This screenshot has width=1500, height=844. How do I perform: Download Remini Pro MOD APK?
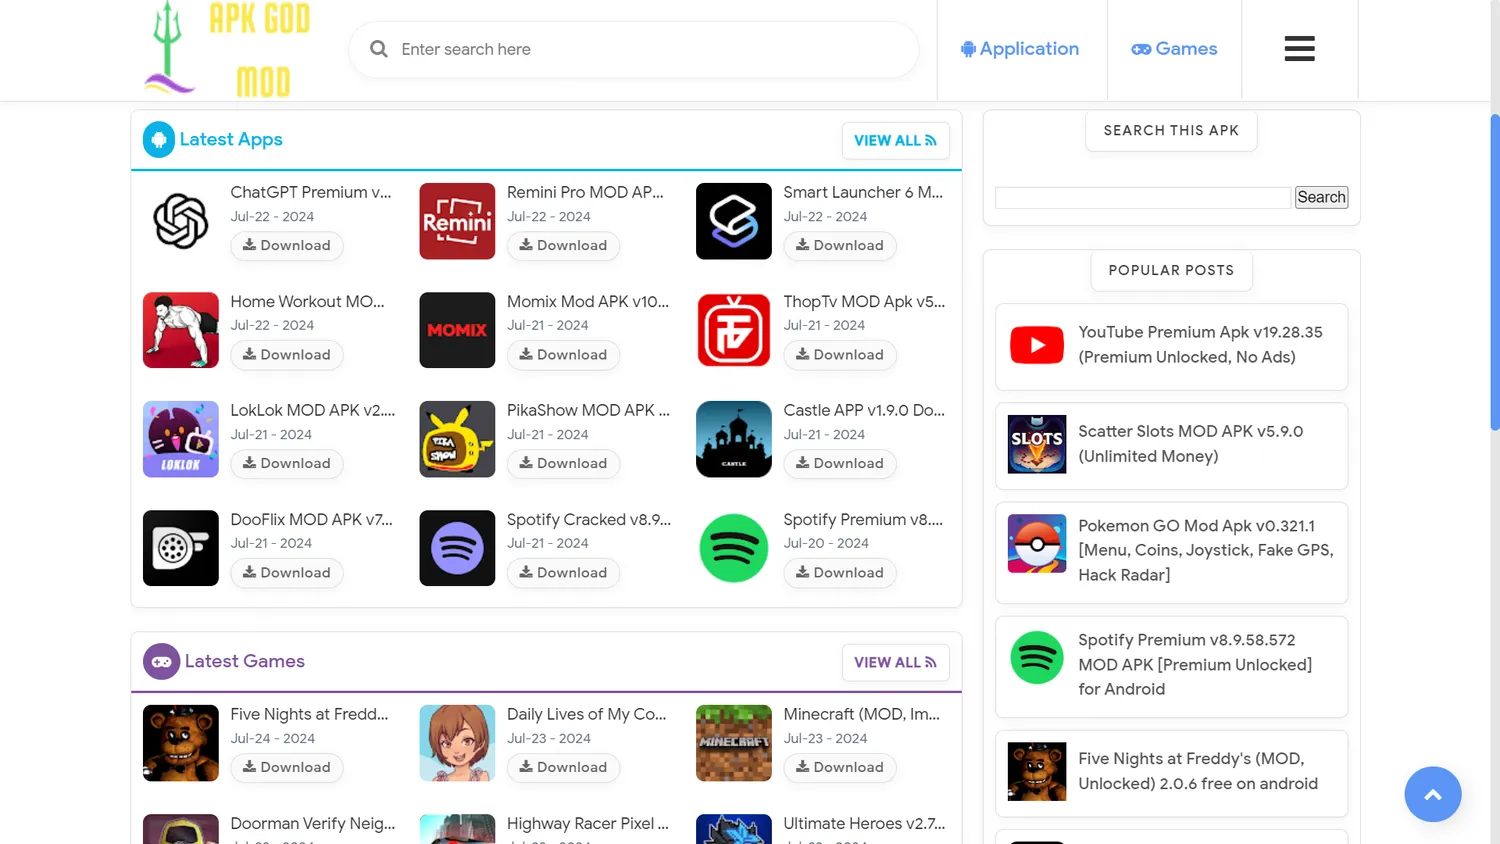563,246
